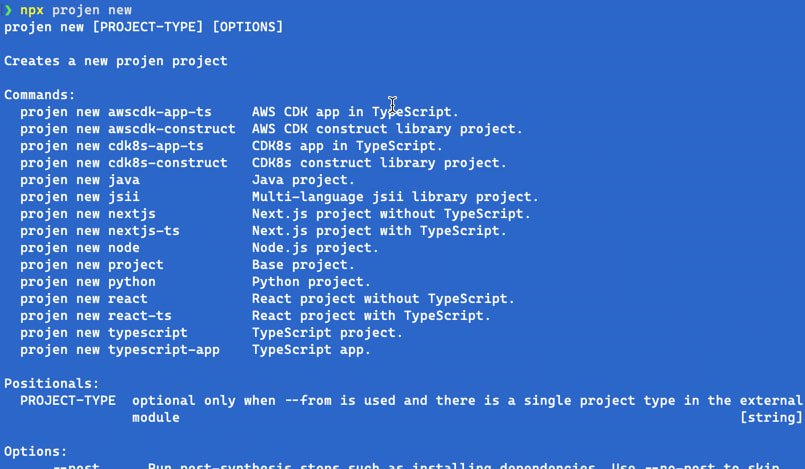Click the text 'Creates a new projen project'
The width and height of the screenshot is (805, 469).
click(x=116, y=61)
